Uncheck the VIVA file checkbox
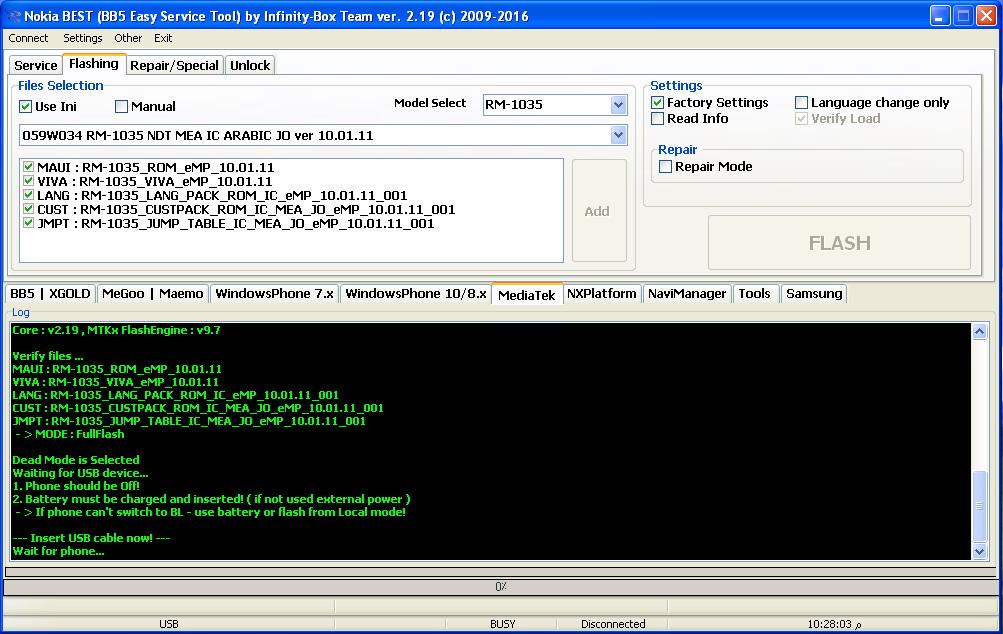The width and height of the screenshot is (1003, 634). (28, 181)
